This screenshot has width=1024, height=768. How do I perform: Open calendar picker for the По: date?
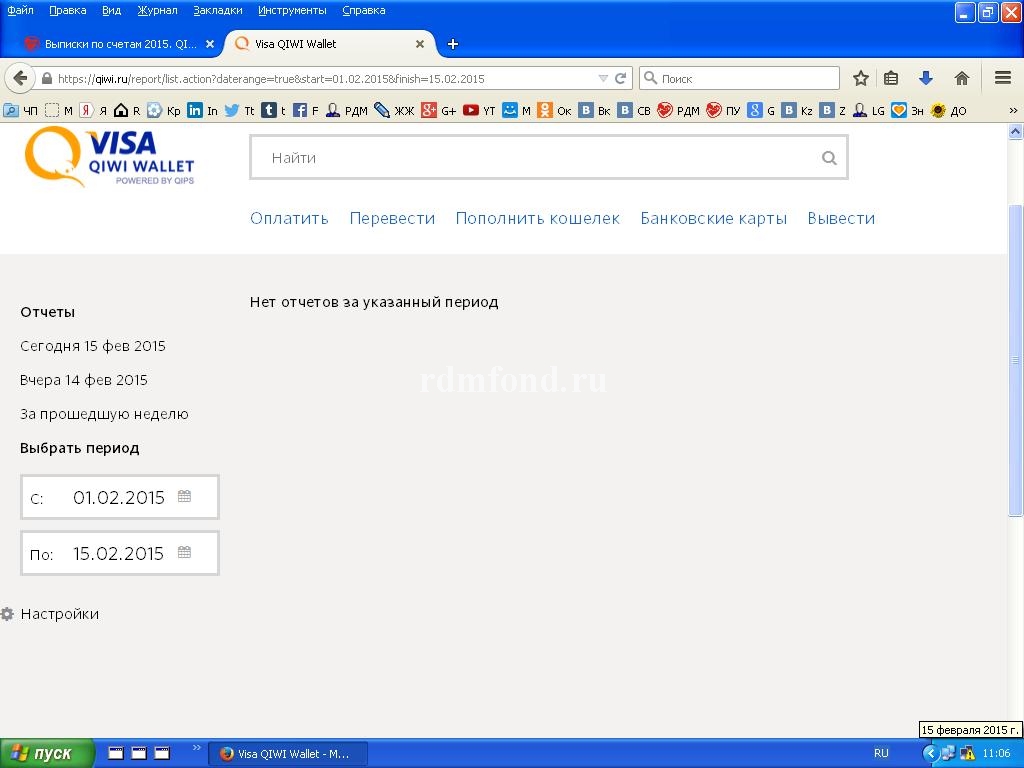tap(185, 552)
